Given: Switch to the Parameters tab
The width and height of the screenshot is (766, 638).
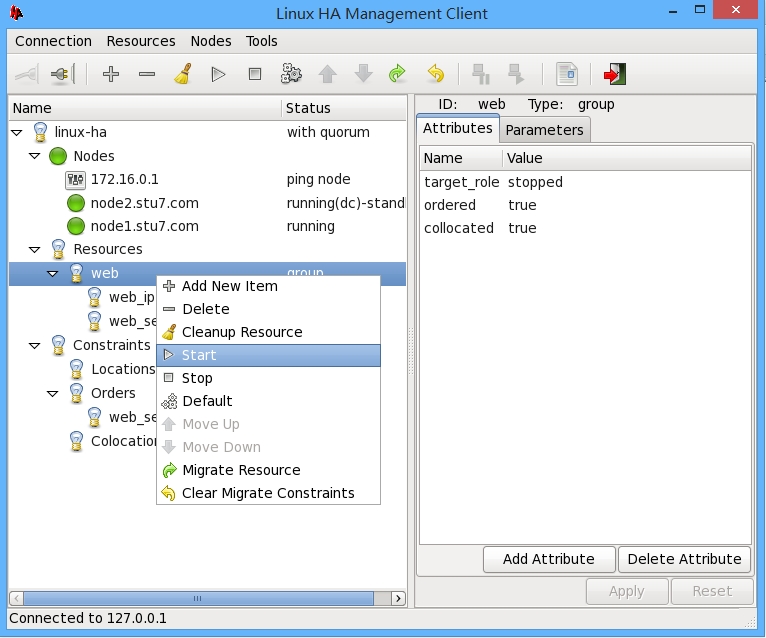Looking at the screenshot, I should coord(544,130).
